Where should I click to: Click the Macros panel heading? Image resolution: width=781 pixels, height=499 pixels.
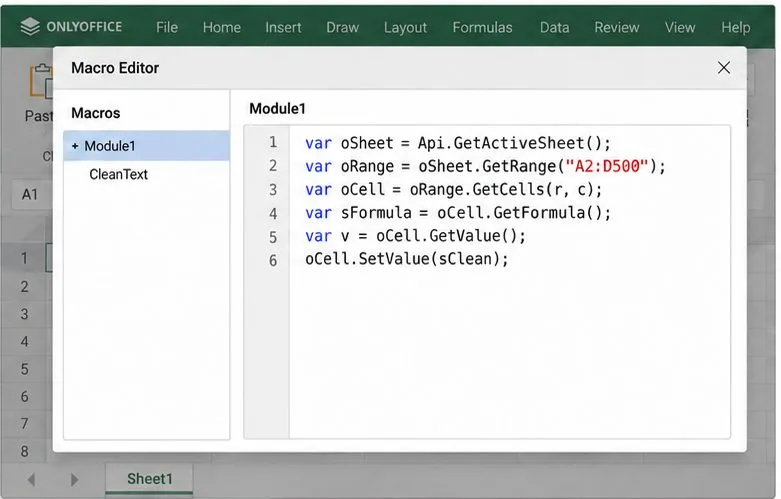pos(96,113)
